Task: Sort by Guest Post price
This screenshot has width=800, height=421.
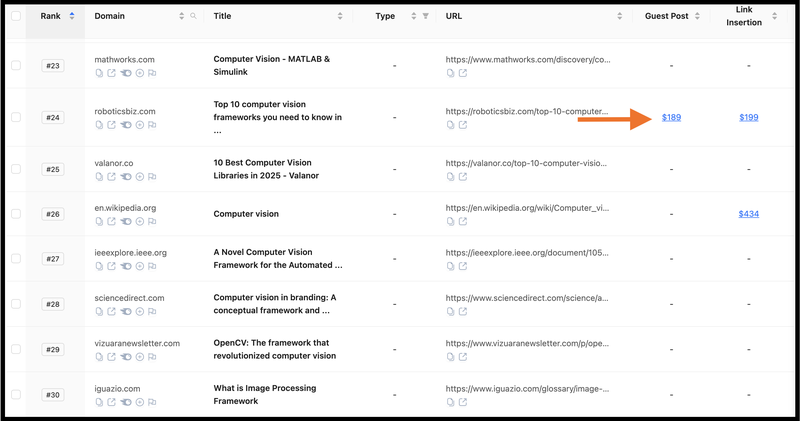Action: (697, 16)
